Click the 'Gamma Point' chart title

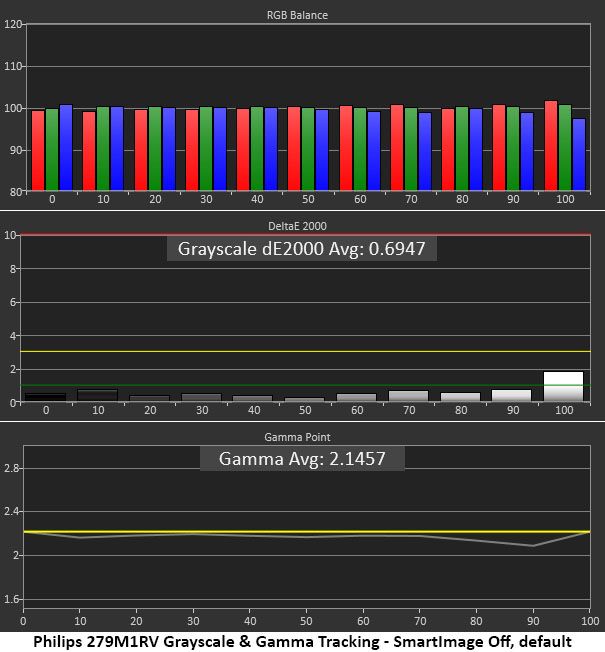pos(297,437)
